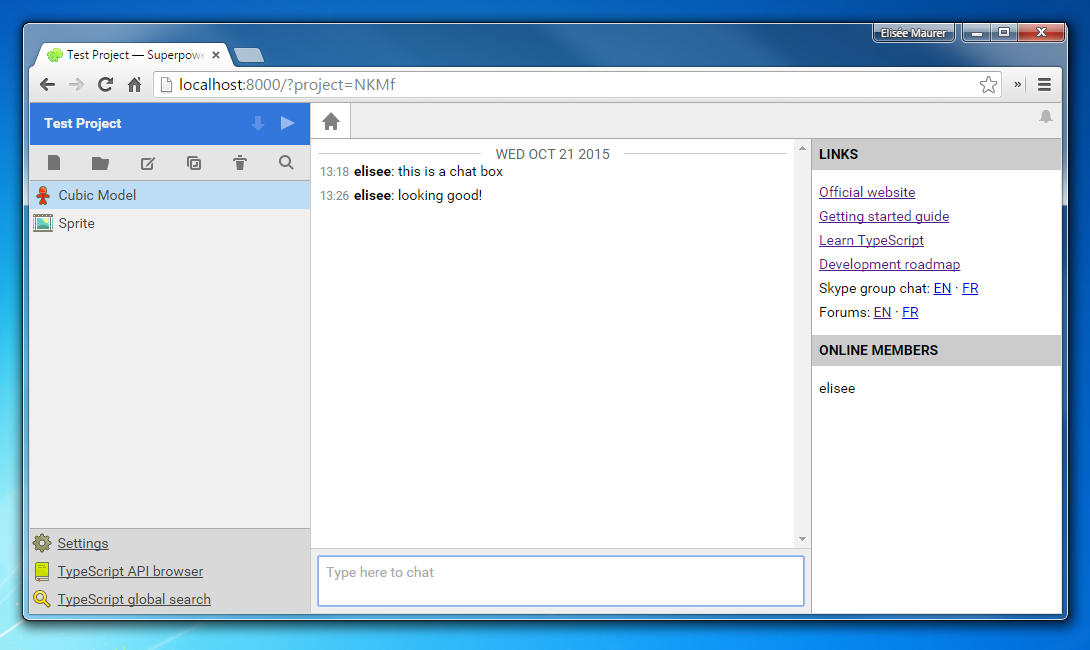Open a new browser tab
This screenshot has height=650, width=1090.
coord(249,55)
